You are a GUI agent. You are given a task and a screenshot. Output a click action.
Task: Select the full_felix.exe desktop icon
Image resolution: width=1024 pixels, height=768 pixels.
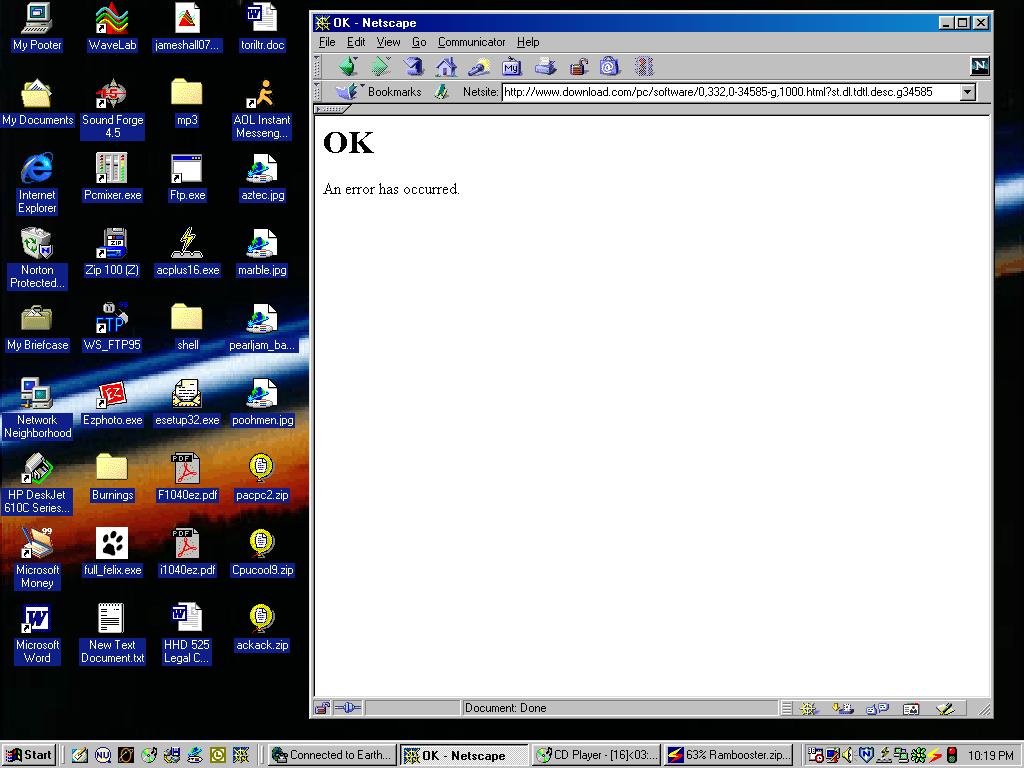click(112, 552)
